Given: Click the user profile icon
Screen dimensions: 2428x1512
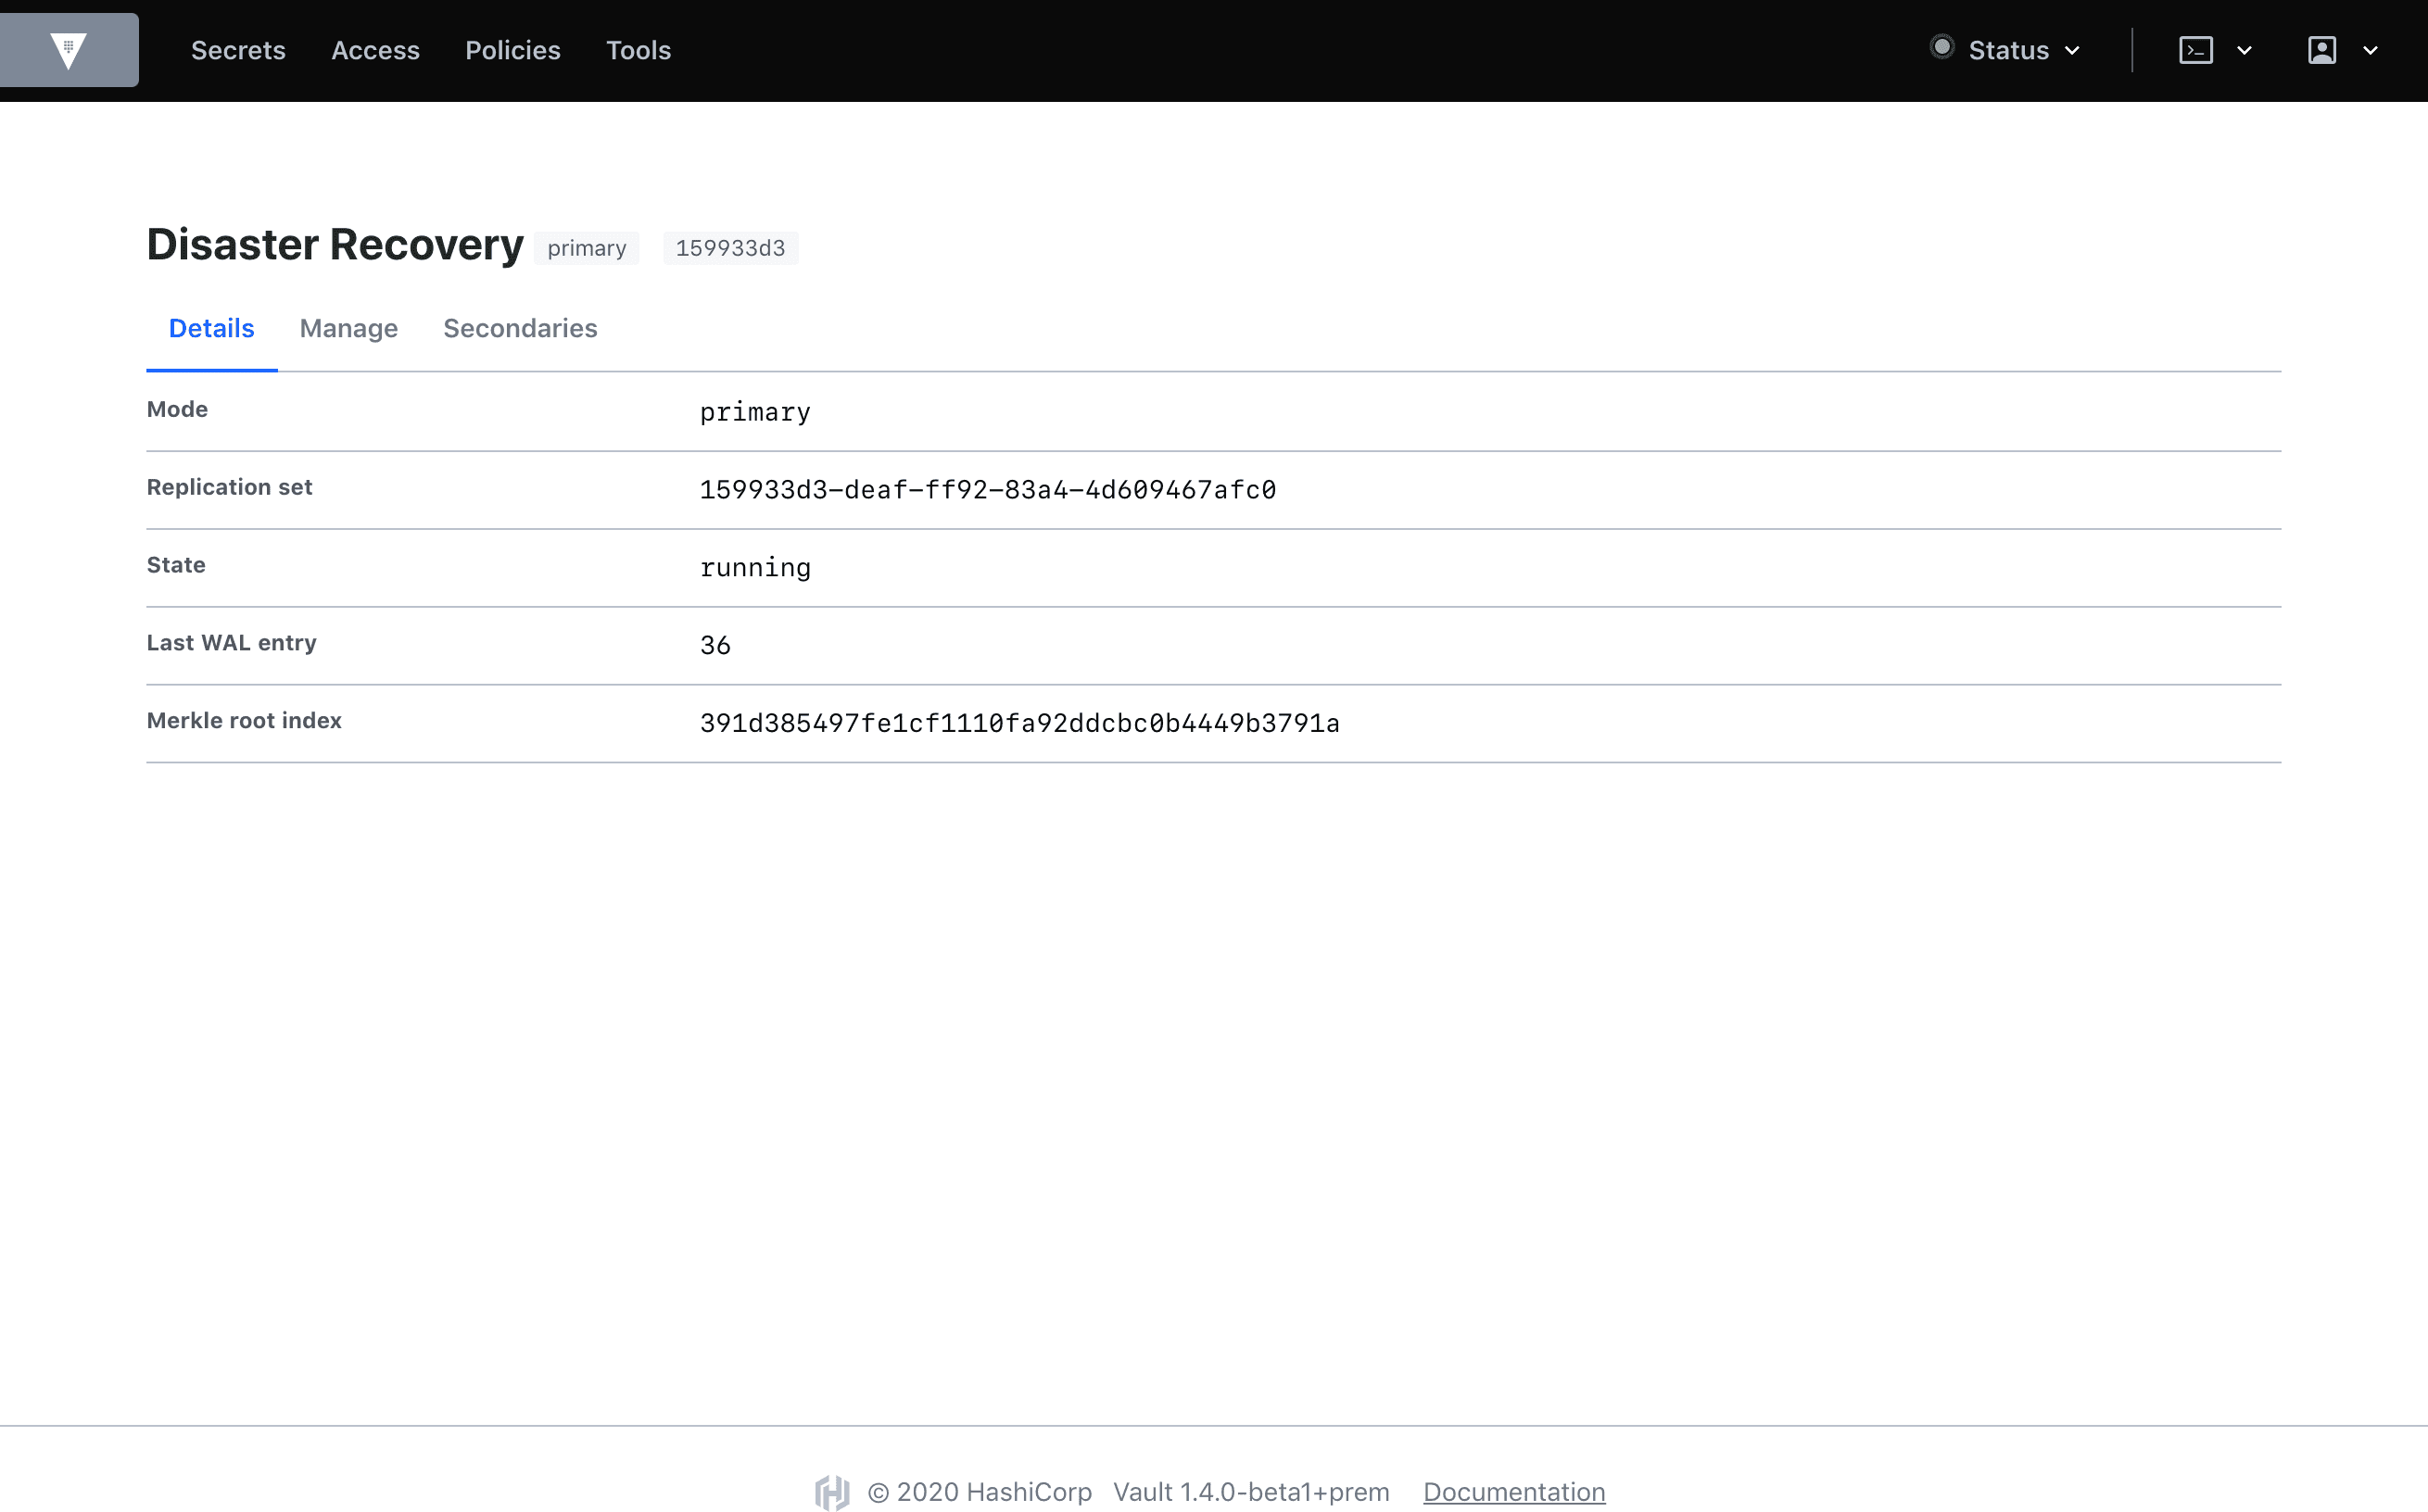Looking at the screenshot, I should coord(2321,50).
